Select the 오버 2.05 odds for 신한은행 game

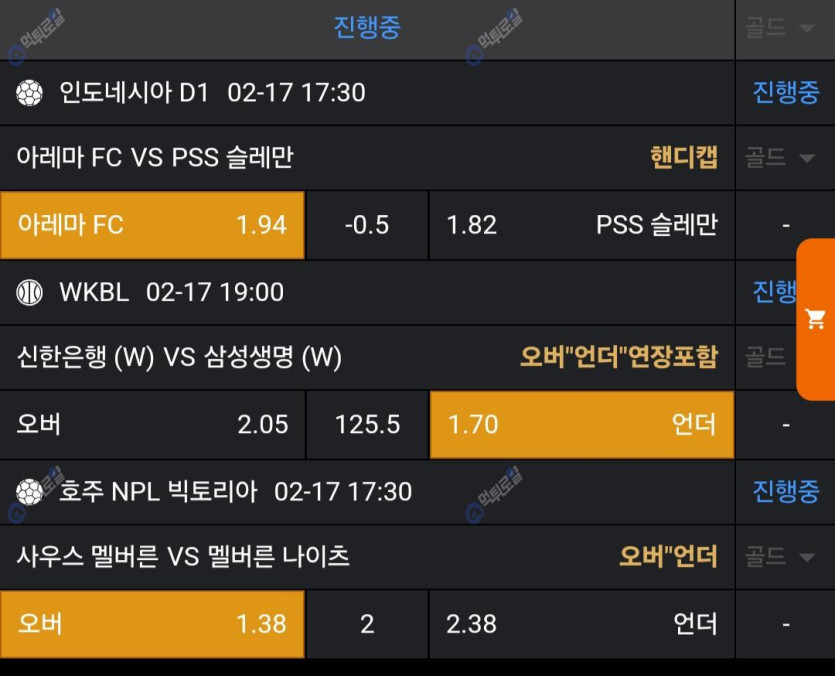click(x=152, y=424)
